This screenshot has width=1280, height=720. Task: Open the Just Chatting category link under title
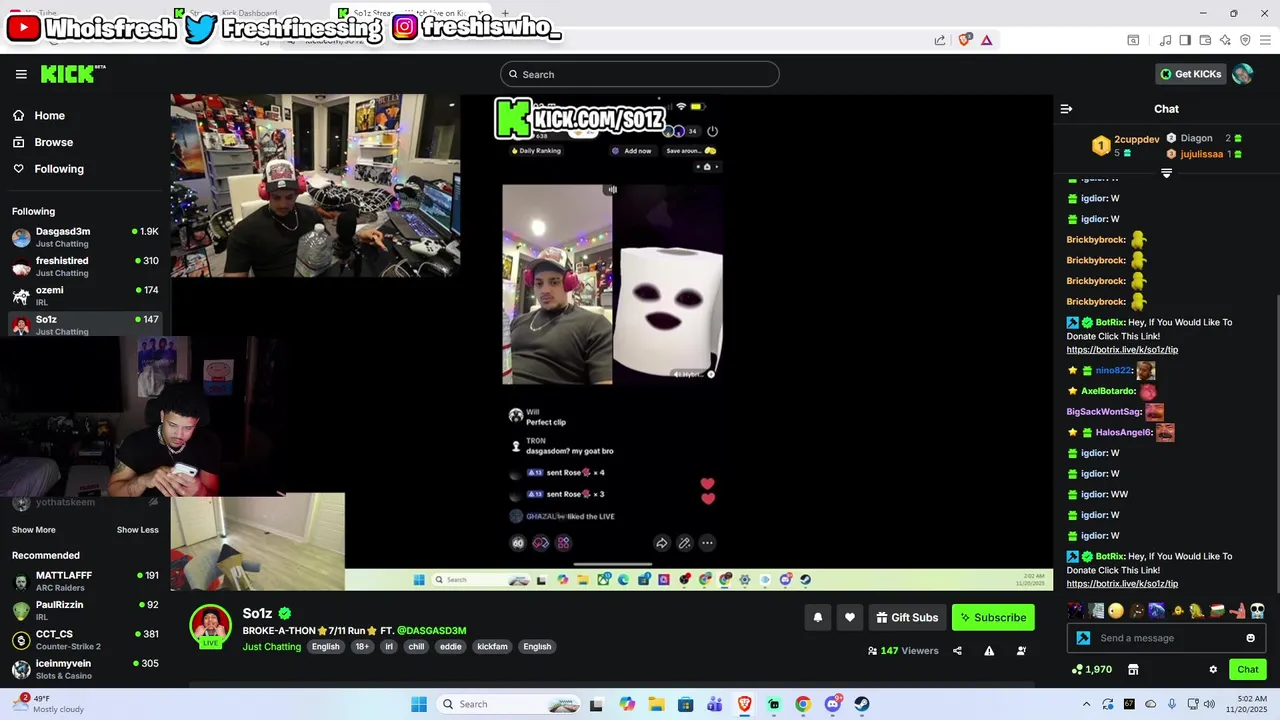point(272,647)
